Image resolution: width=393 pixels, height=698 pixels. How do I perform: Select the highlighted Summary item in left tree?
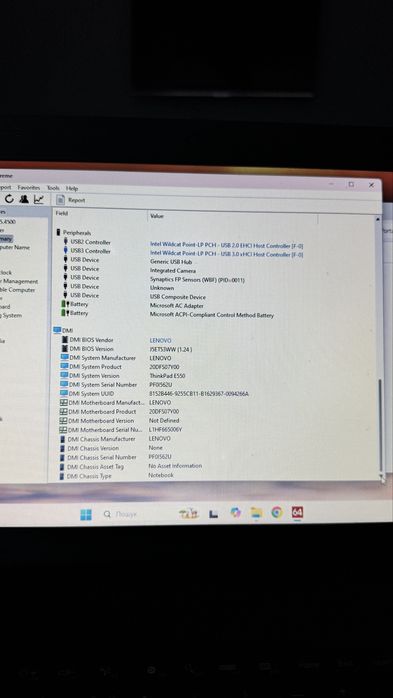pyautogui.click(x=7, y=239)
